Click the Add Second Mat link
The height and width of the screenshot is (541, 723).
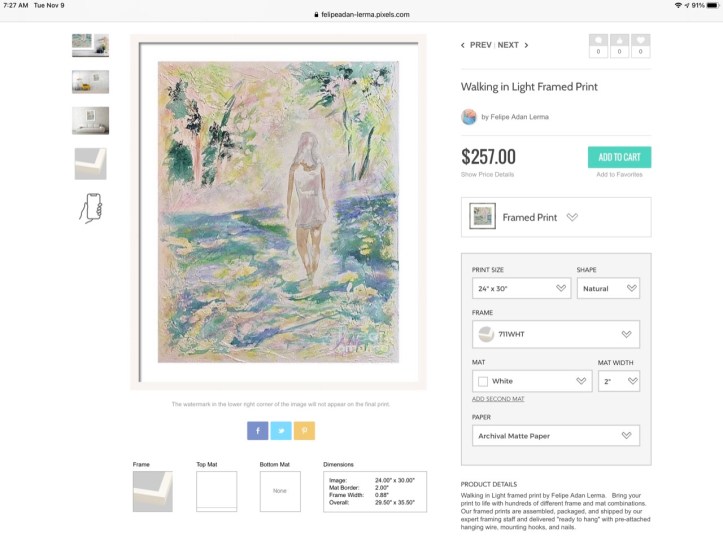pyautogui.click(x=498, y=399)
